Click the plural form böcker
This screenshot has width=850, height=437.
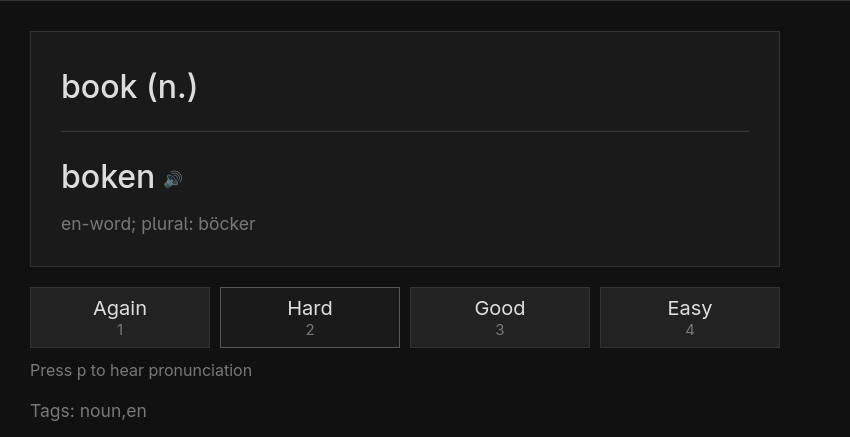click(227, 224)
